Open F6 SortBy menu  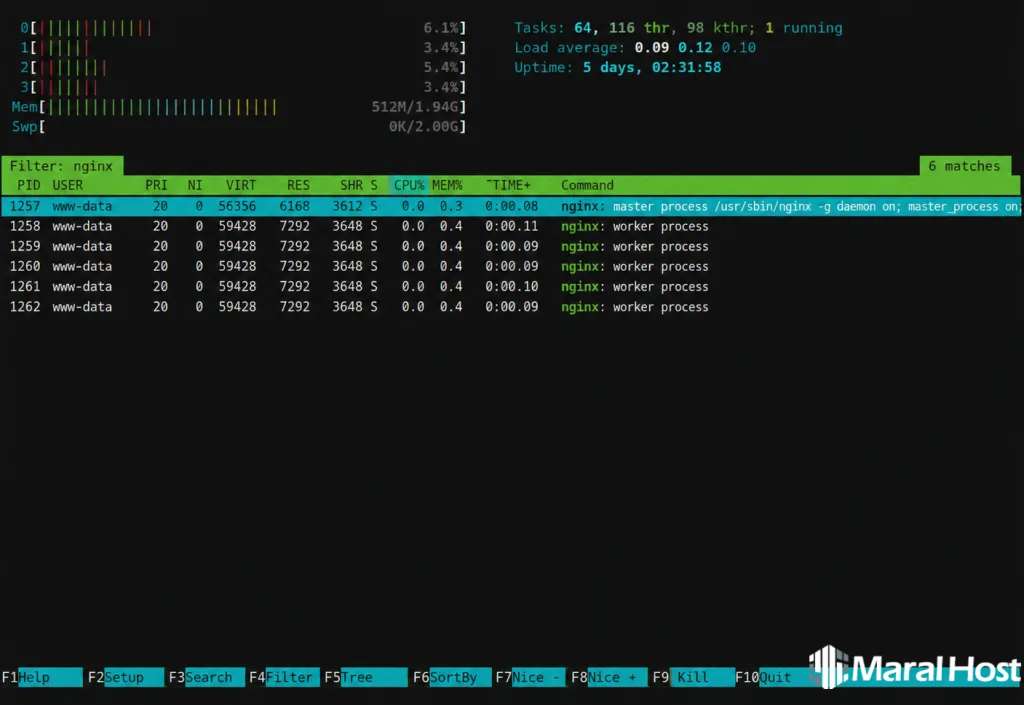451,678
